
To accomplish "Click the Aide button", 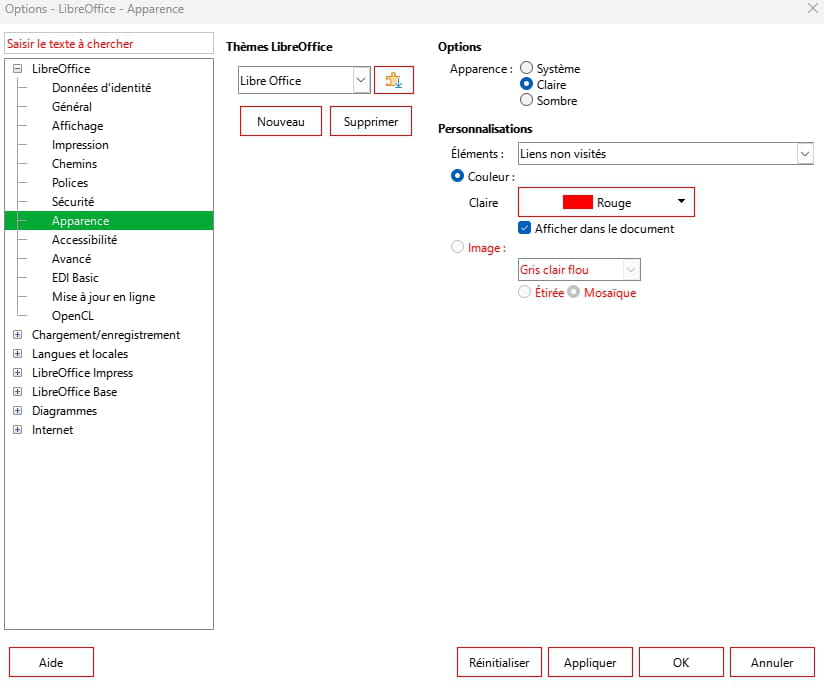I will tap(51, 662).
